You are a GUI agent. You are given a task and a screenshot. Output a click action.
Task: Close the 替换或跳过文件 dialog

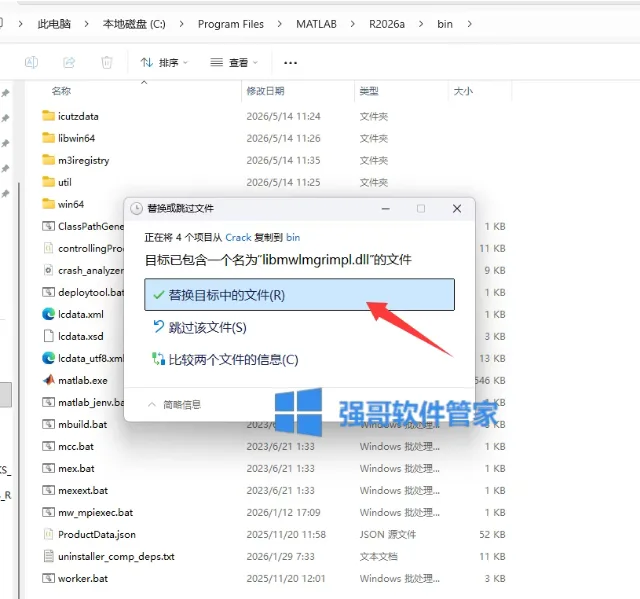[x=457, y=209]
